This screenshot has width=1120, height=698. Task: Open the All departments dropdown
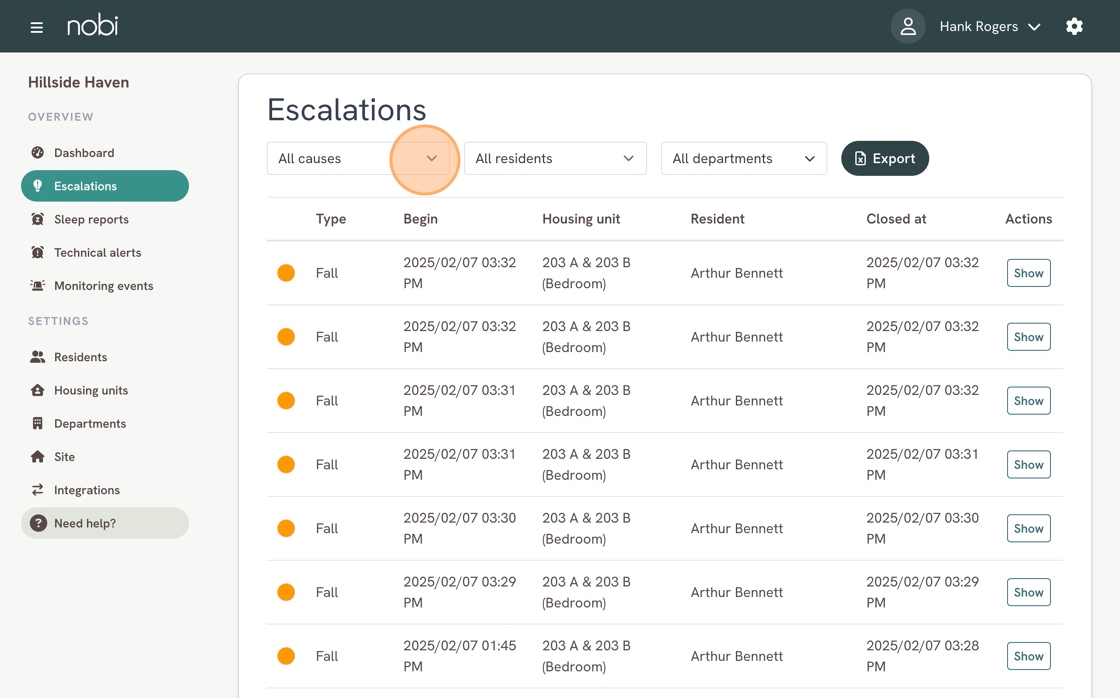click(x=744, y=159)
